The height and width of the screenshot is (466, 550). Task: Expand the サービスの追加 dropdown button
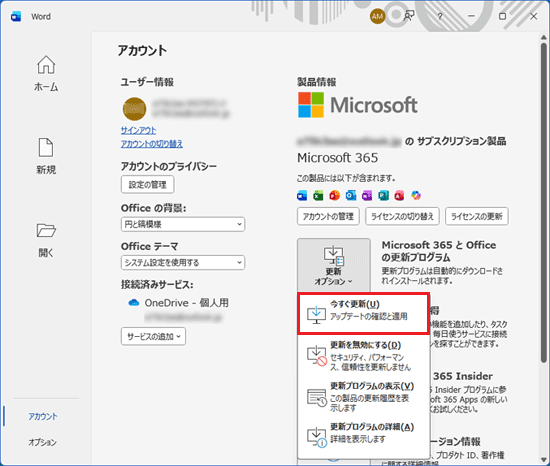click(x=153, y=336)
